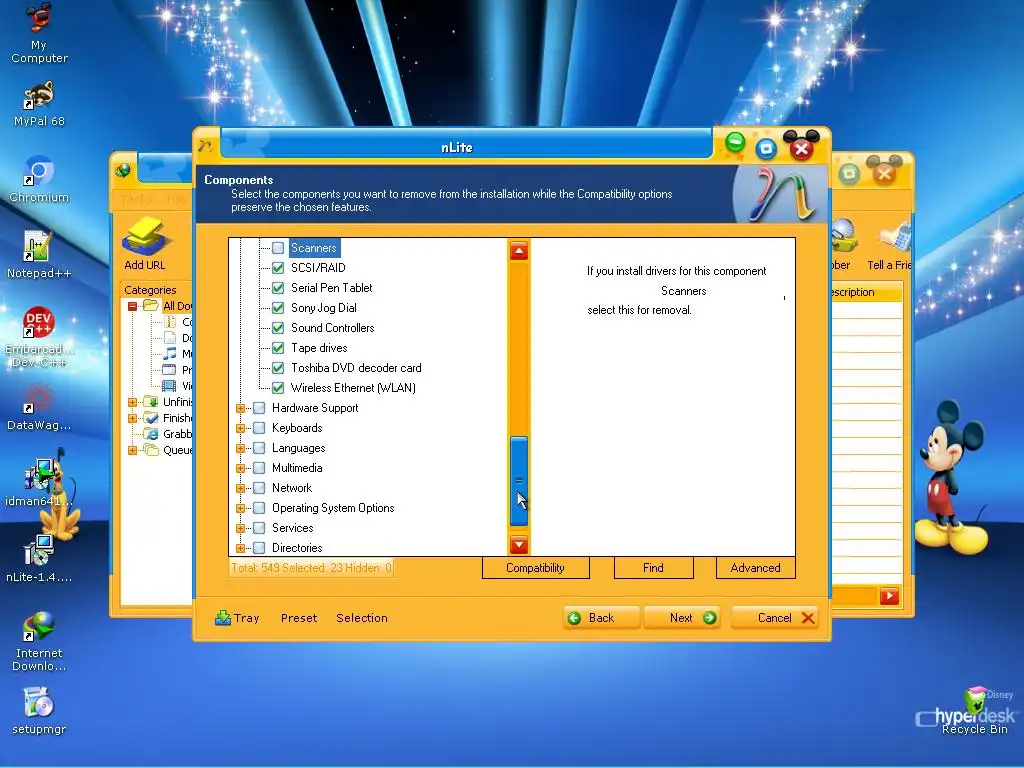Viewport: 1024px width, 768px height.
Task: Check the Network component checkbox
Action: tap(259, 488)
